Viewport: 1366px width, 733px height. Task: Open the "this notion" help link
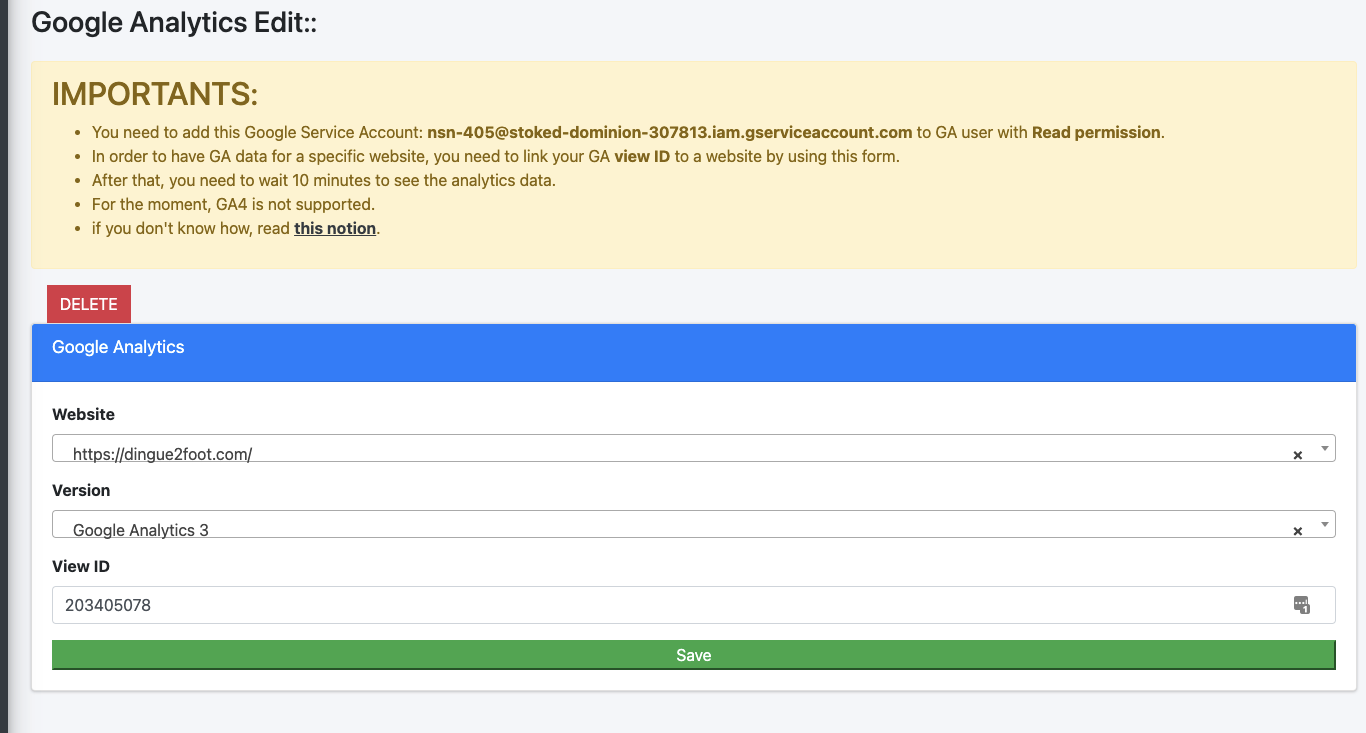pyautogui.click(x=335, y=228)
